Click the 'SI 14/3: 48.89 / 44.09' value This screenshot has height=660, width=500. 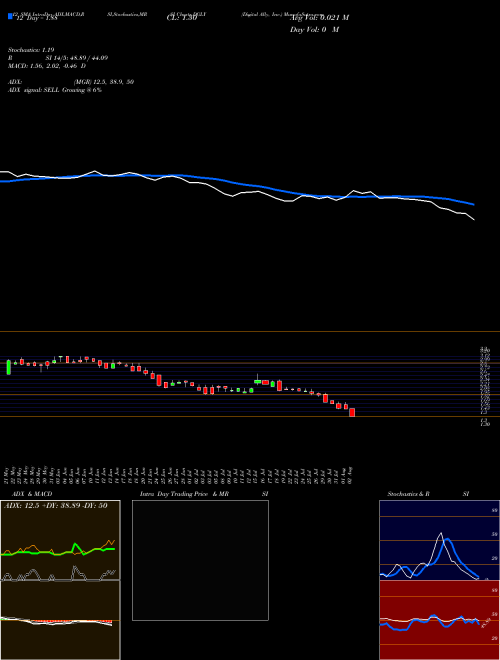pos(77,58)
